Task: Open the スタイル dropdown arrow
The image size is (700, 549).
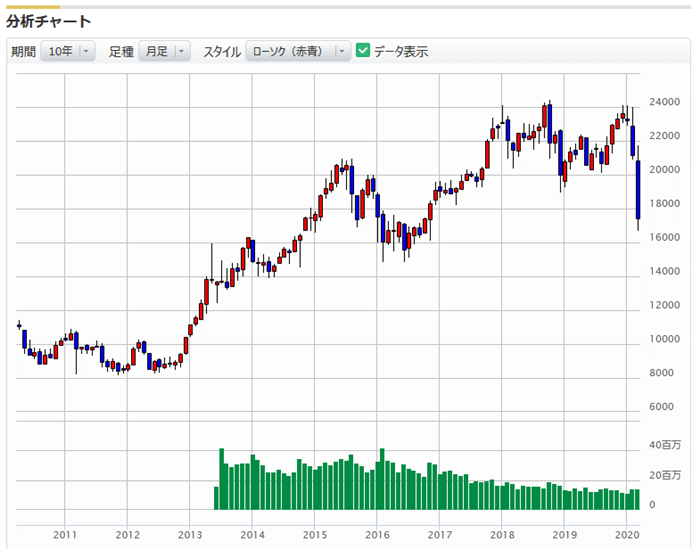Action: (342, 52)
